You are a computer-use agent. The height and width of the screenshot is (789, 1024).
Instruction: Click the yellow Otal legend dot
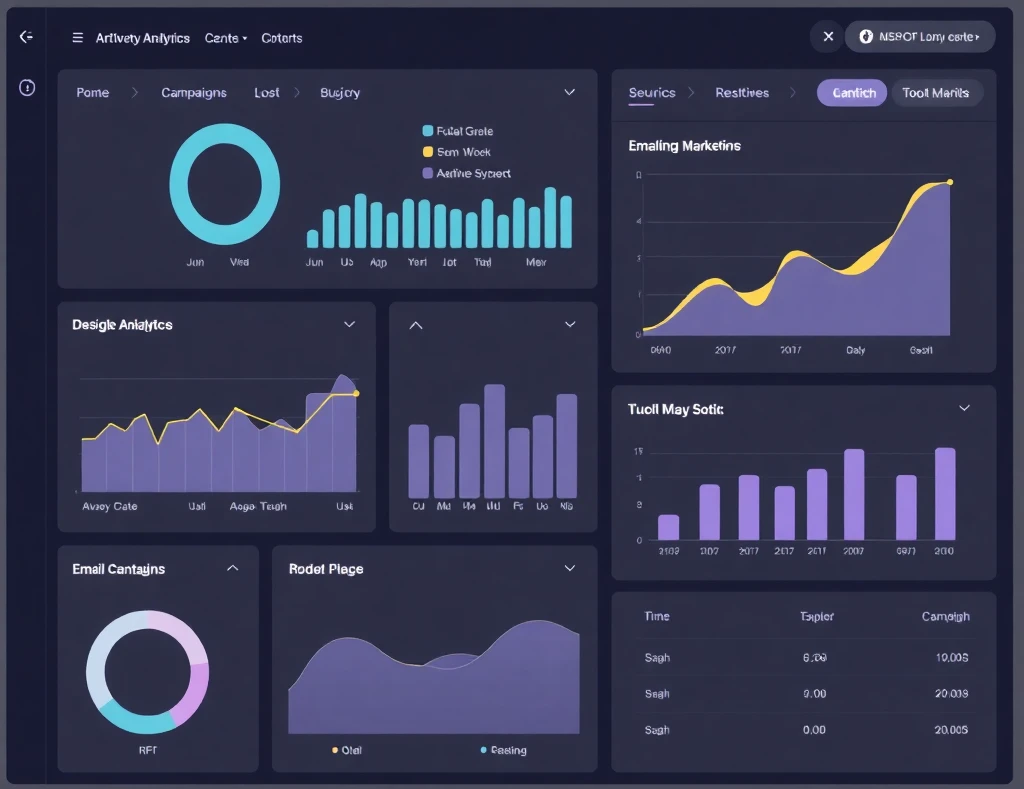pos(335,750)
